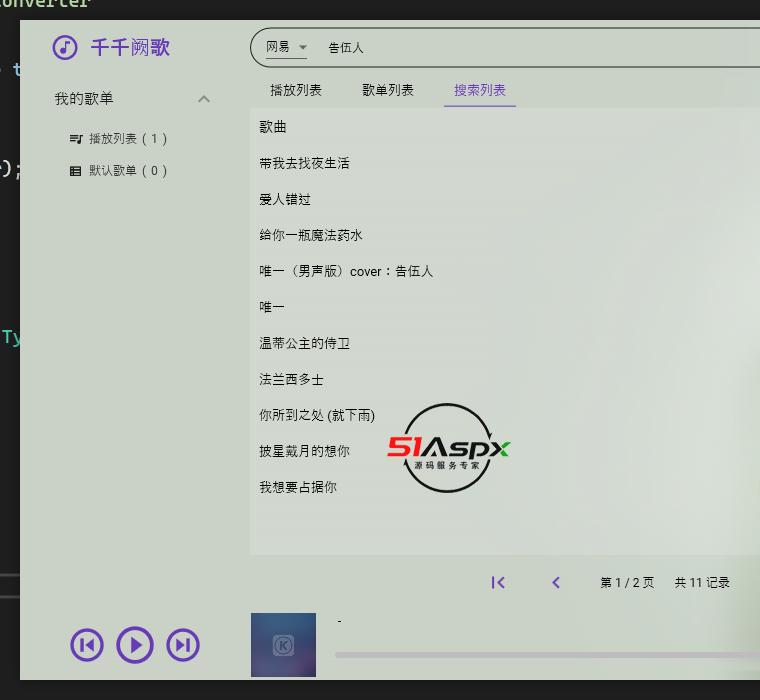
Task: Select song 给你一瓶魔法药水
Action: 311,236
